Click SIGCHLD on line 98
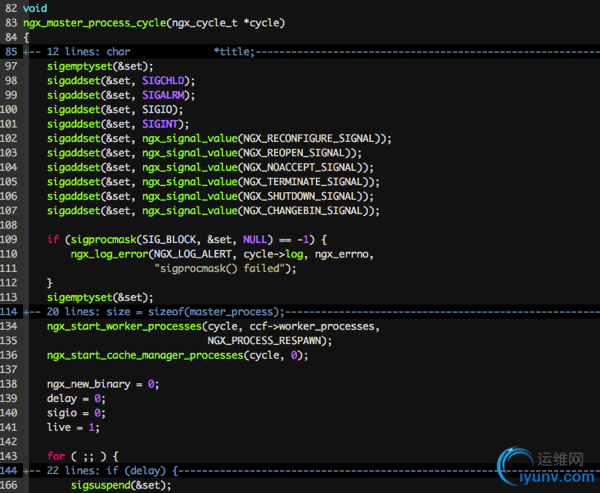This screenshot has width=600, height=493. [x=163, y=81]
